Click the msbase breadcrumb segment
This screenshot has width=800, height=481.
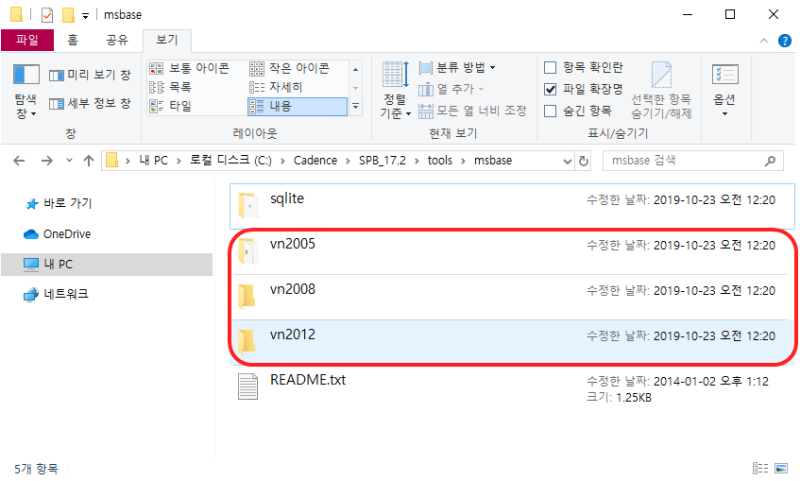coord(493,161)
